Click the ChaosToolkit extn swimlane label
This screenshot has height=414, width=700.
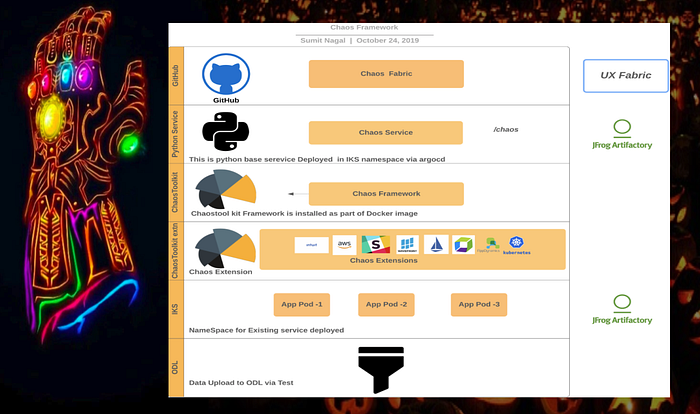(175, 251)
